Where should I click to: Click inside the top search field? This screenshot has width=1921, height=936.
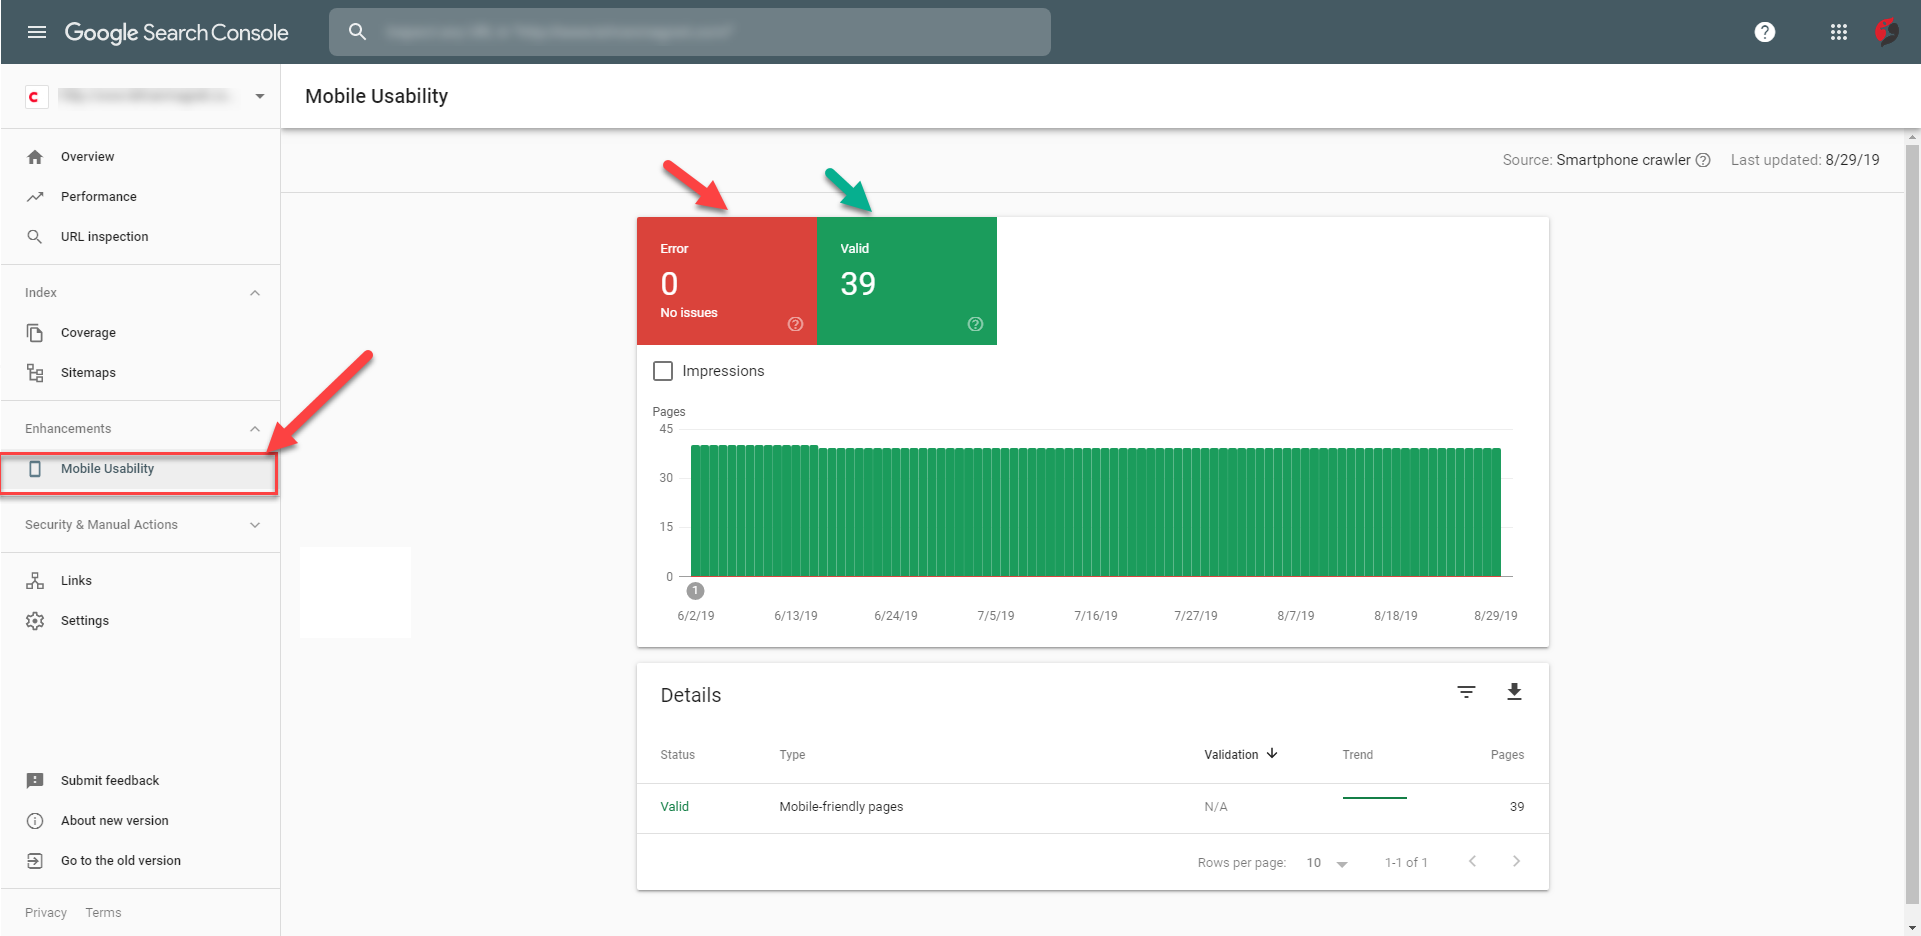click(690, 31)
